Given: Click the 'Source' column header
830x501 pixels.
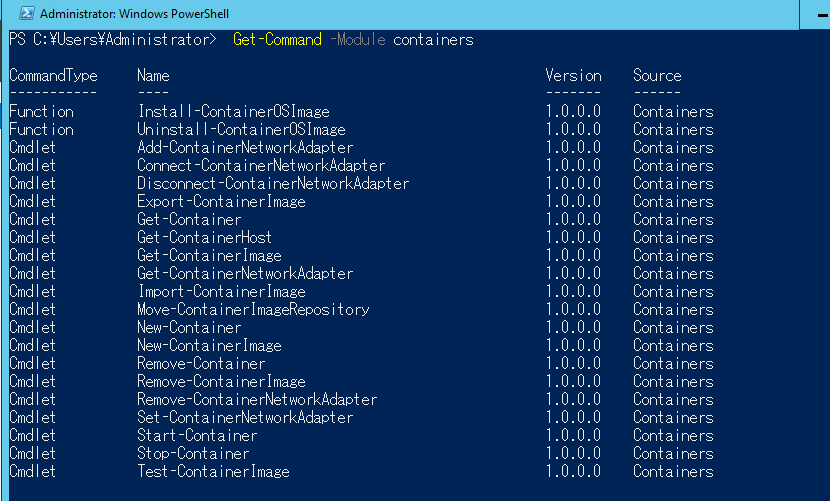Looking at the screenshot, I should (657, 76).
